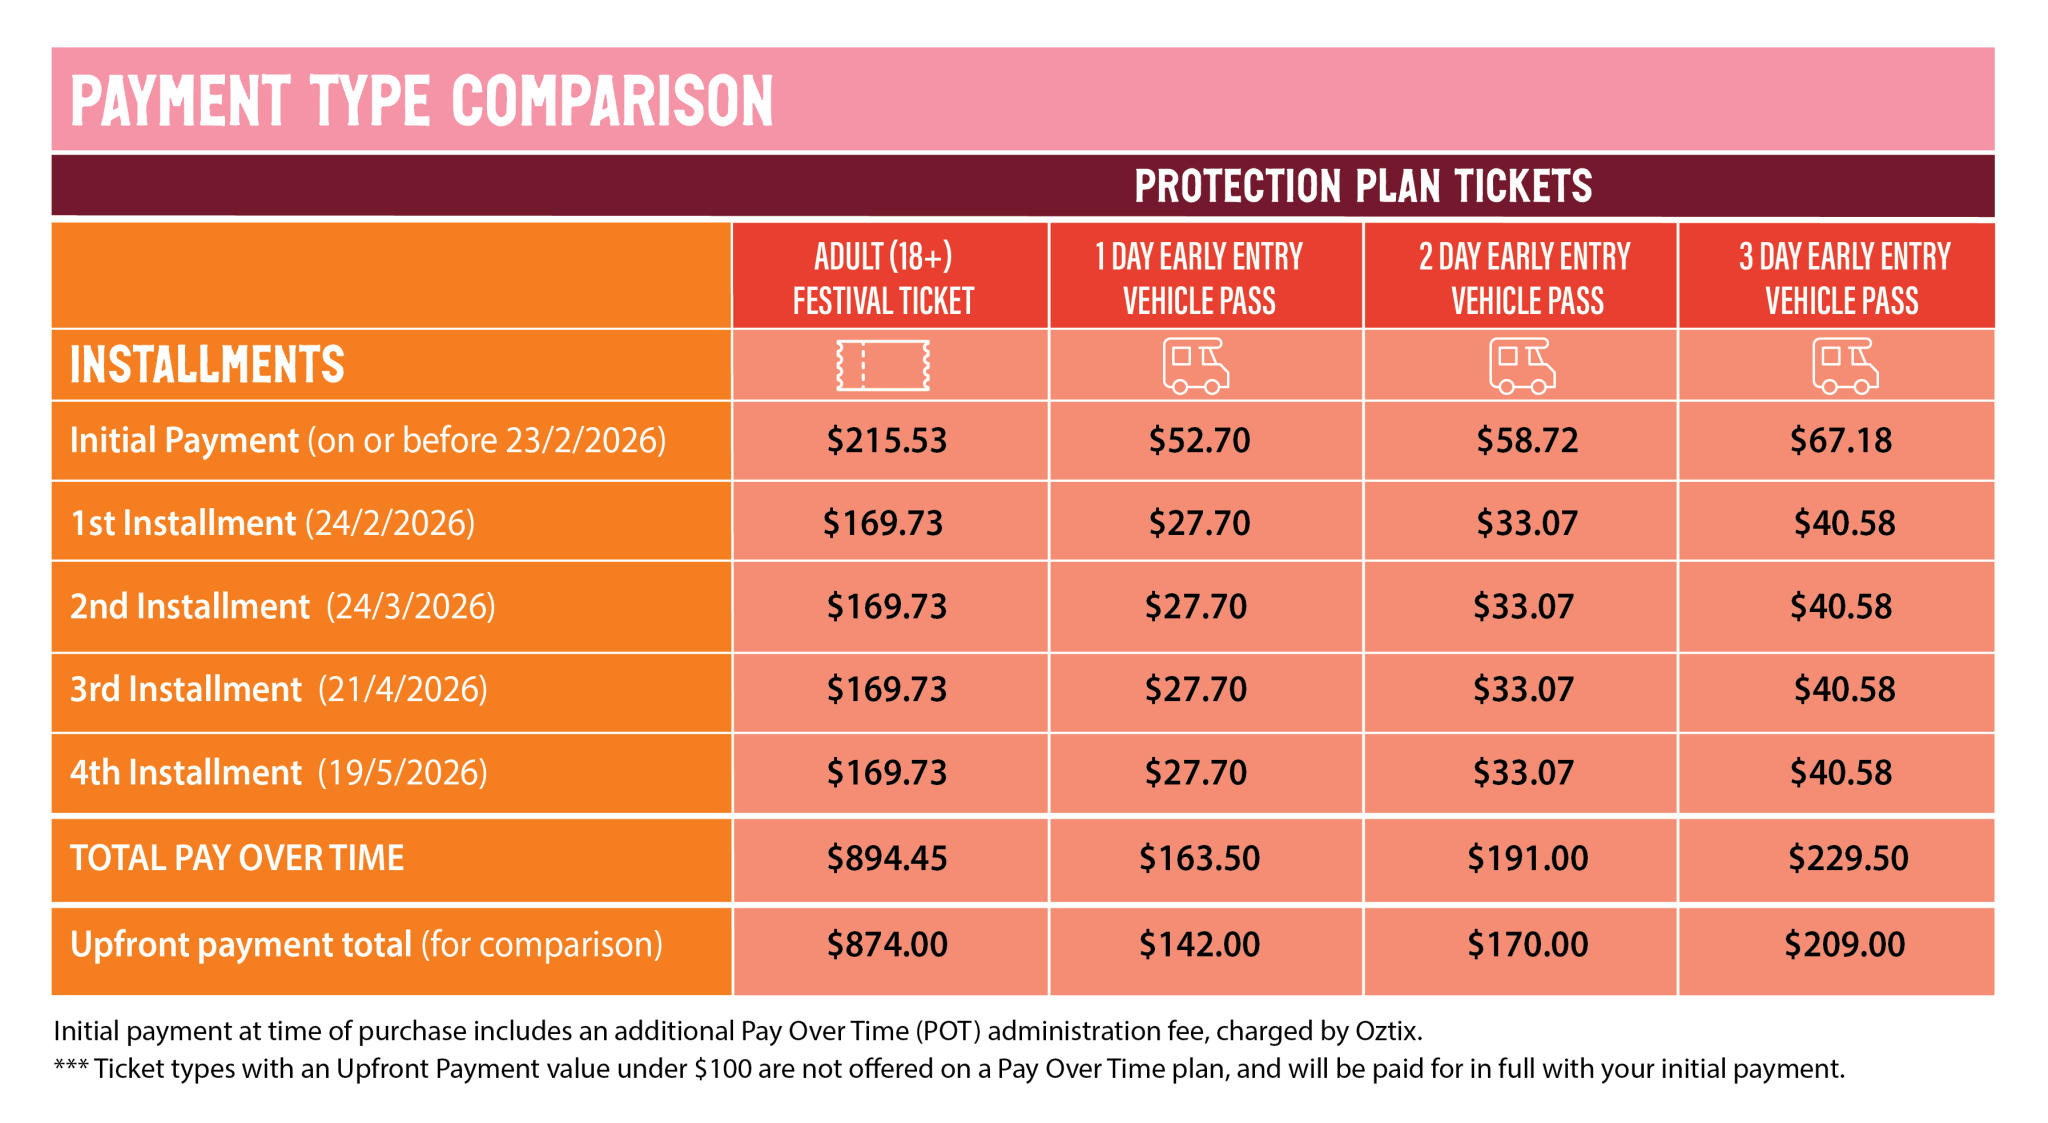The width and height of the screenshot is (2048, 1123).
Task: Click the Upfront payment total label
Action: [x=366, y=944]
